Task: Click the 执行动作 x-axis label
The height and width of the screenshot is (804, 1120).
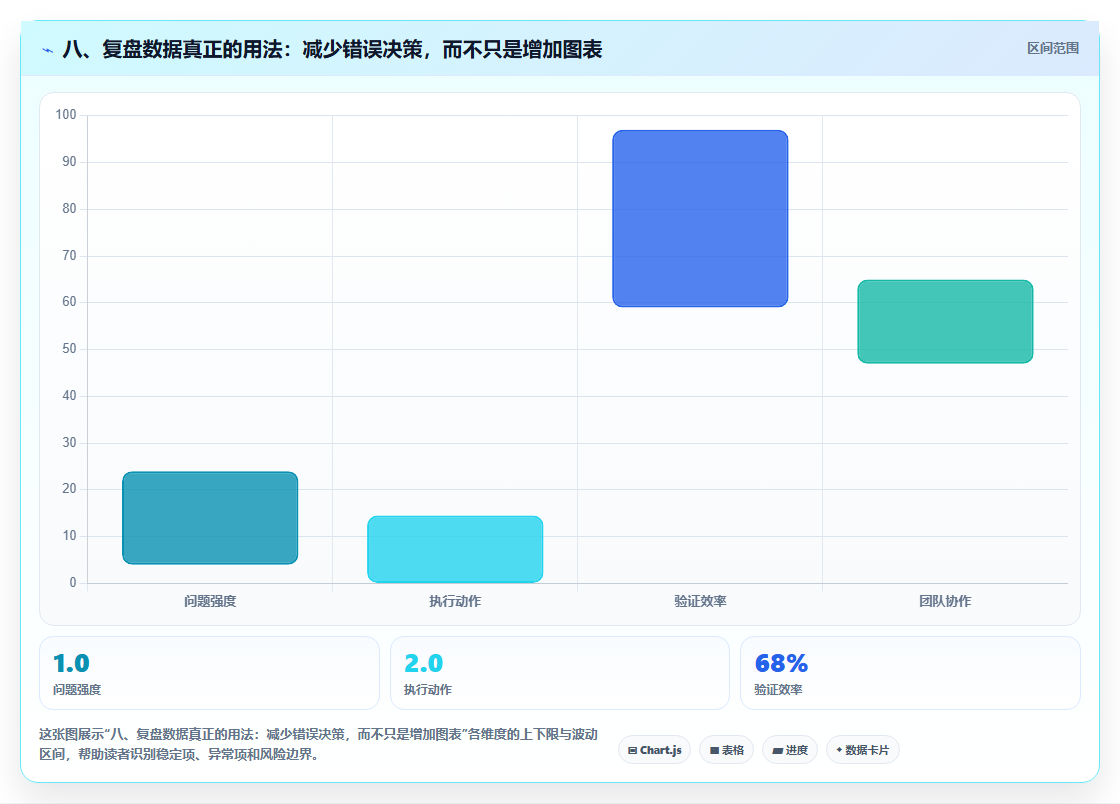Action: (455, 601)
